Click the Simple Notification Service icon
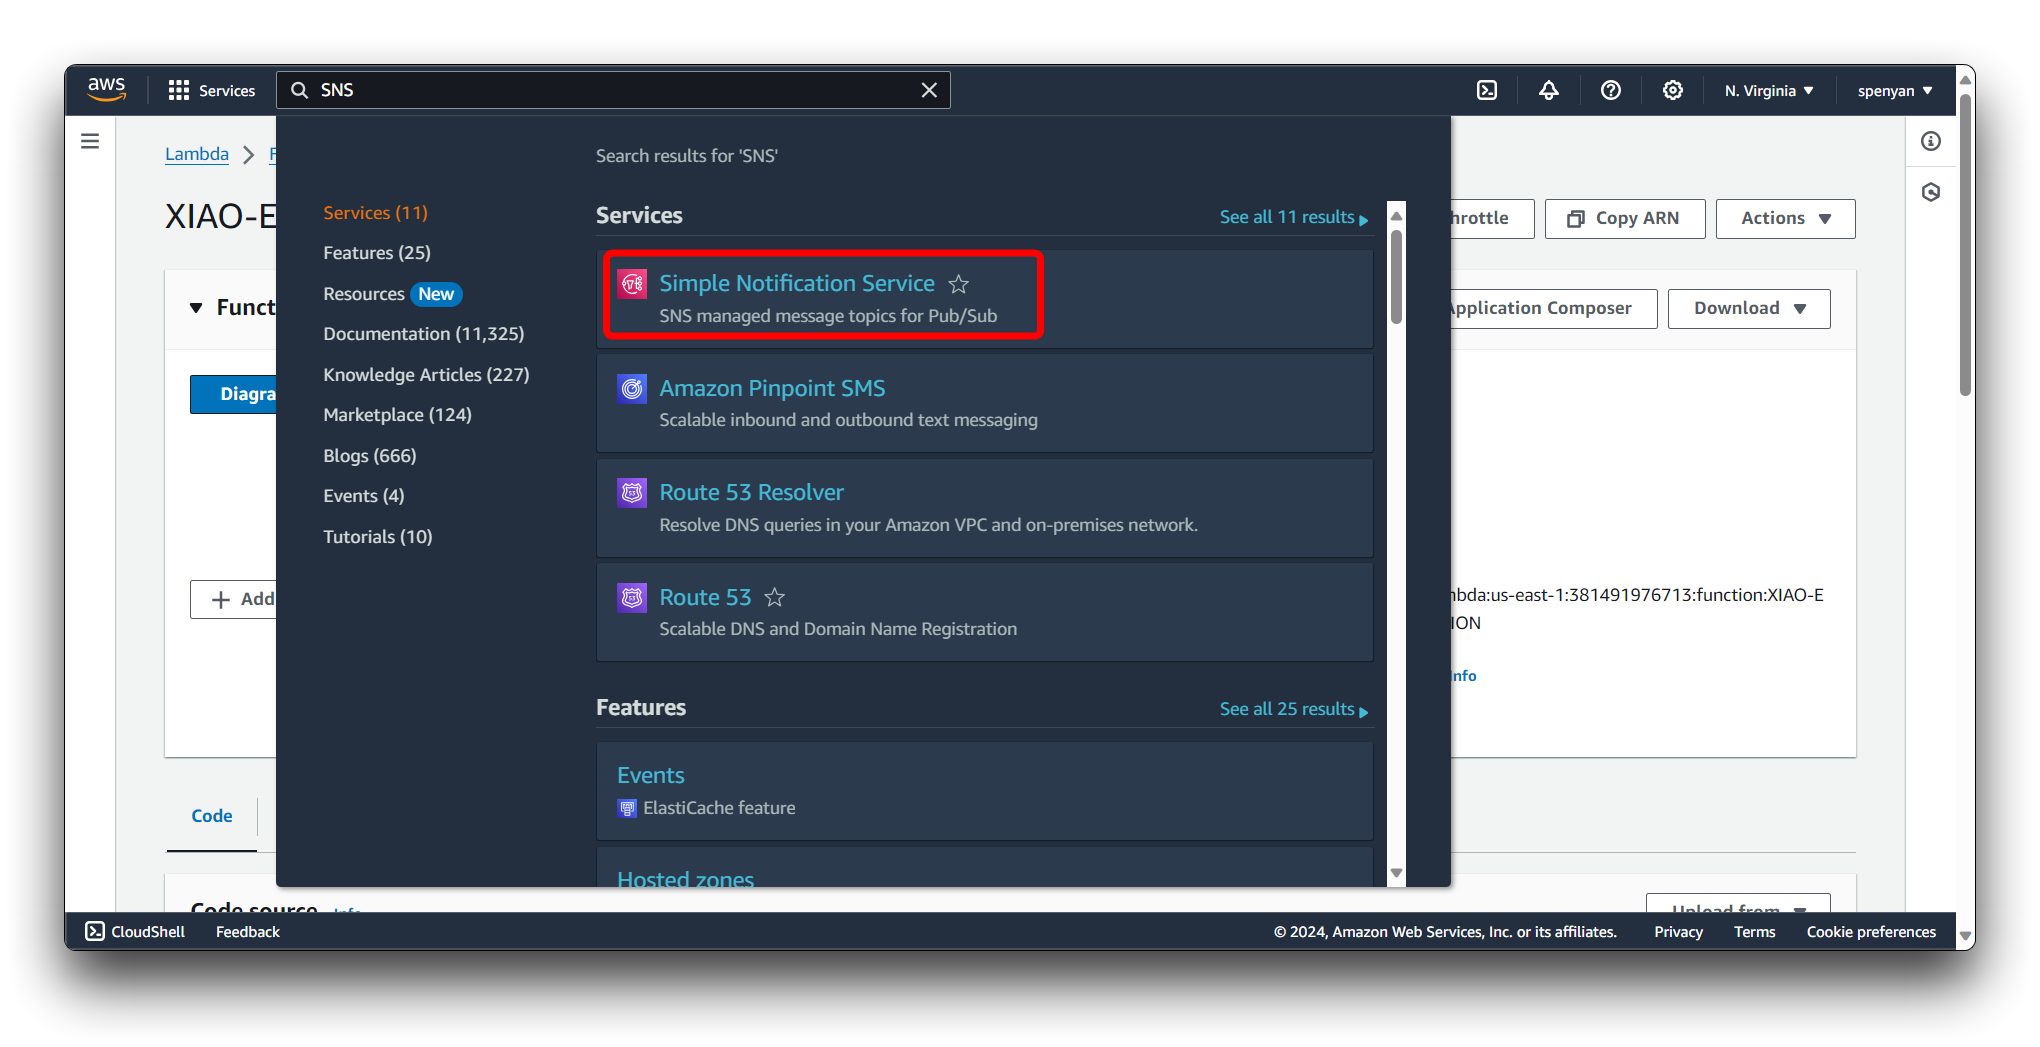 point(632,283)
